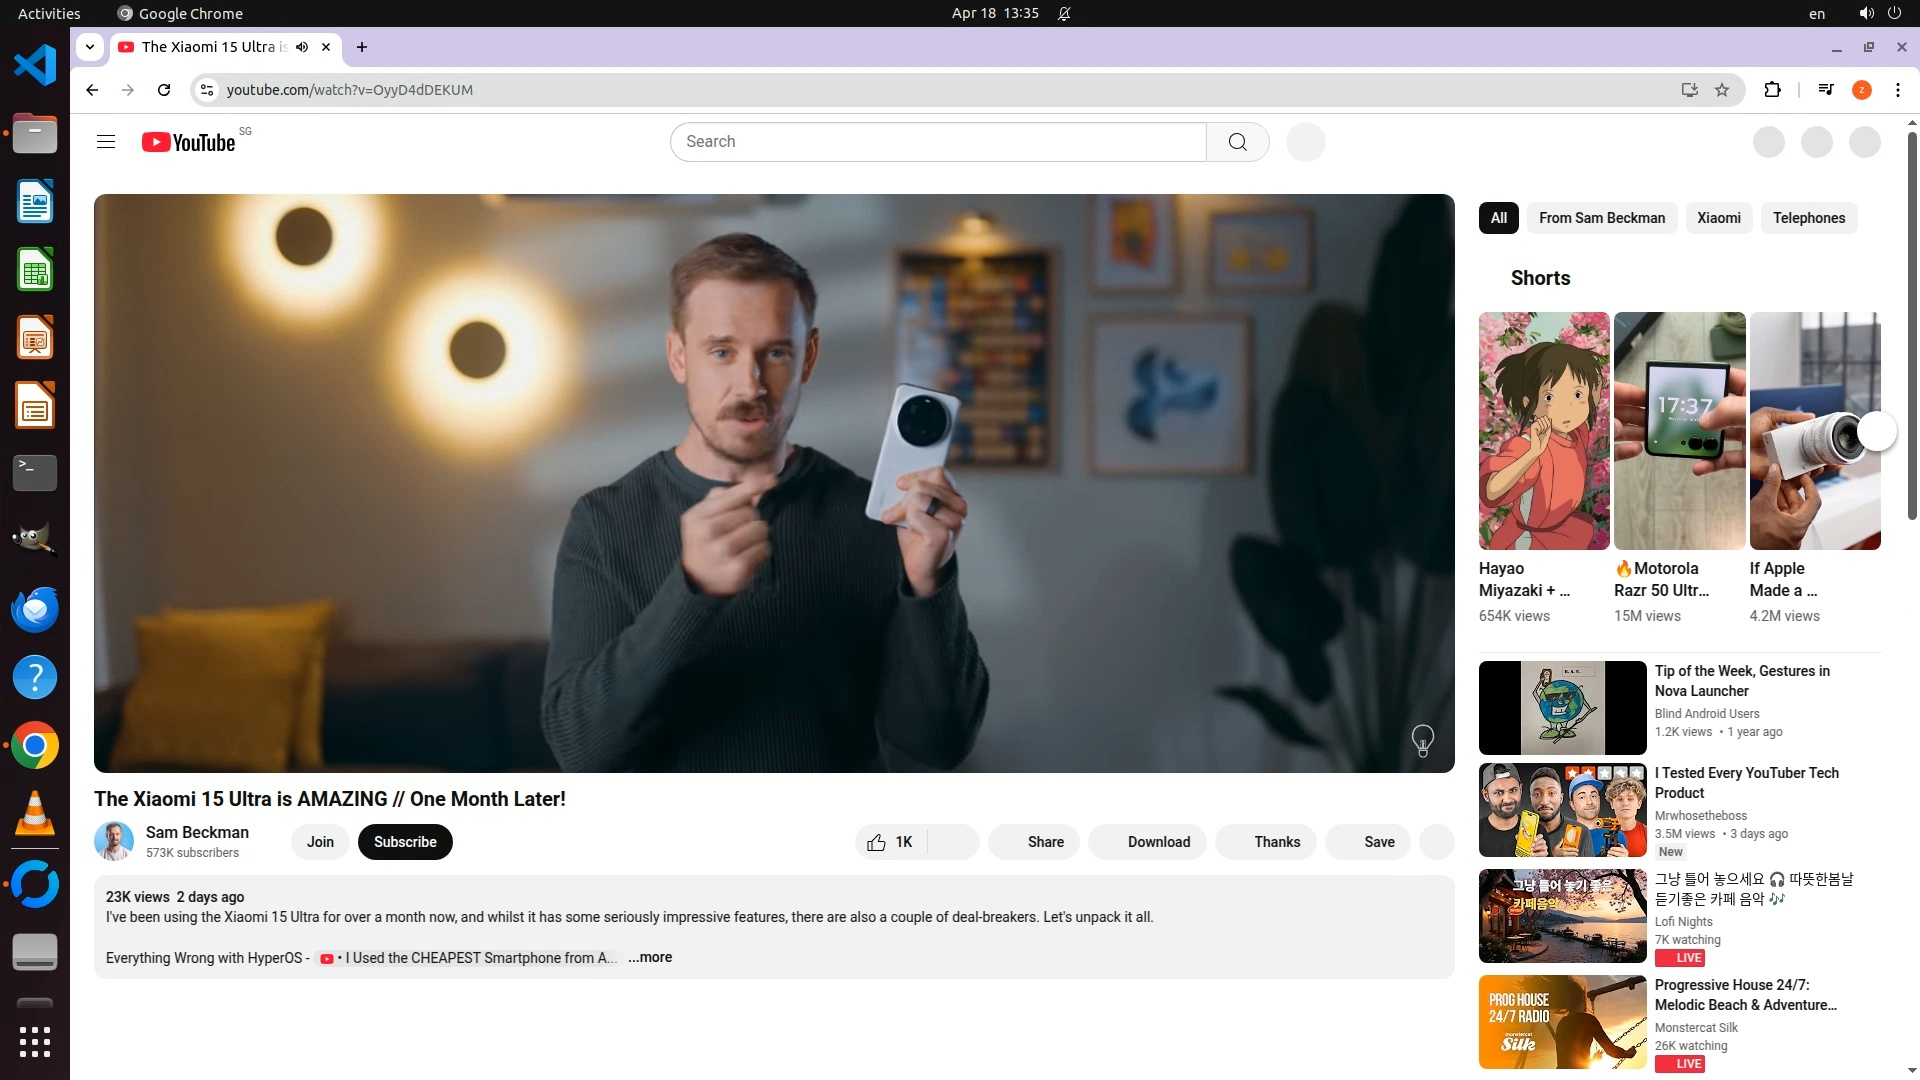The image size is (1920, 1080).
Task: Click the YouTube logo home link
Action: tap(189, 142)
